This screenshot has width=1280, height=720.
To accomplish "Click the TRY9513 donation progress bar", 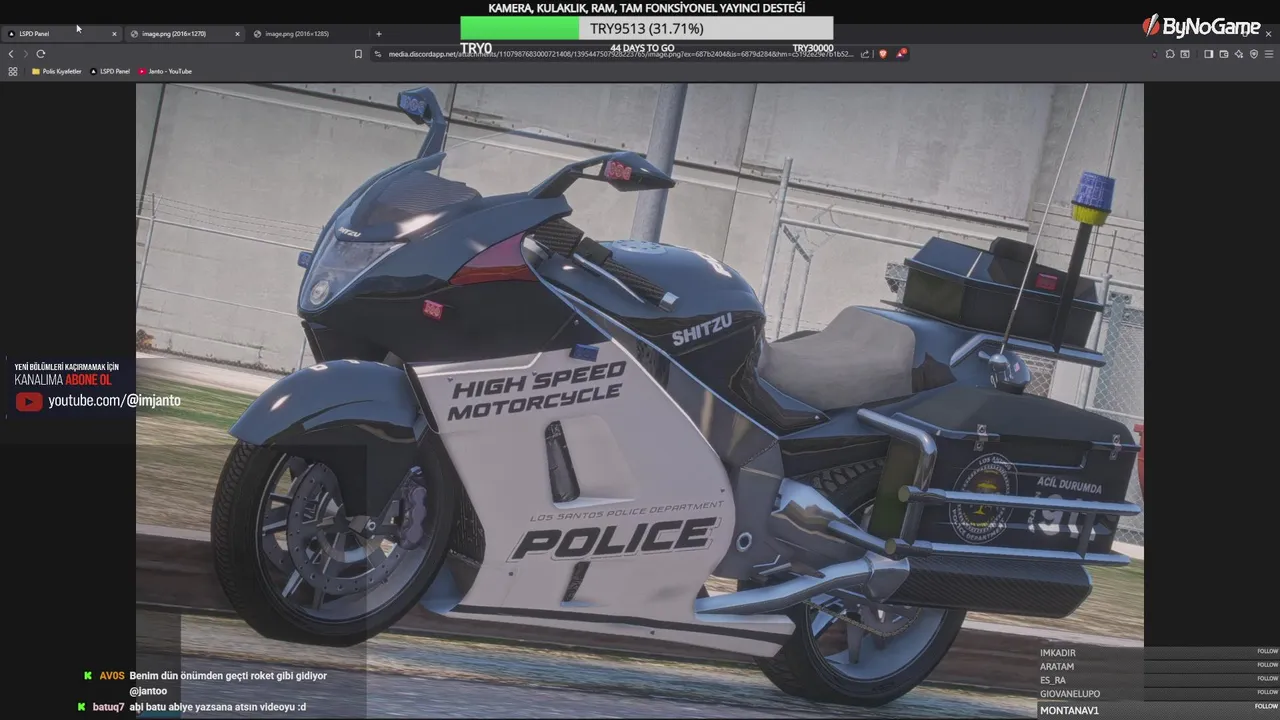I will click(x=646, y=28).
